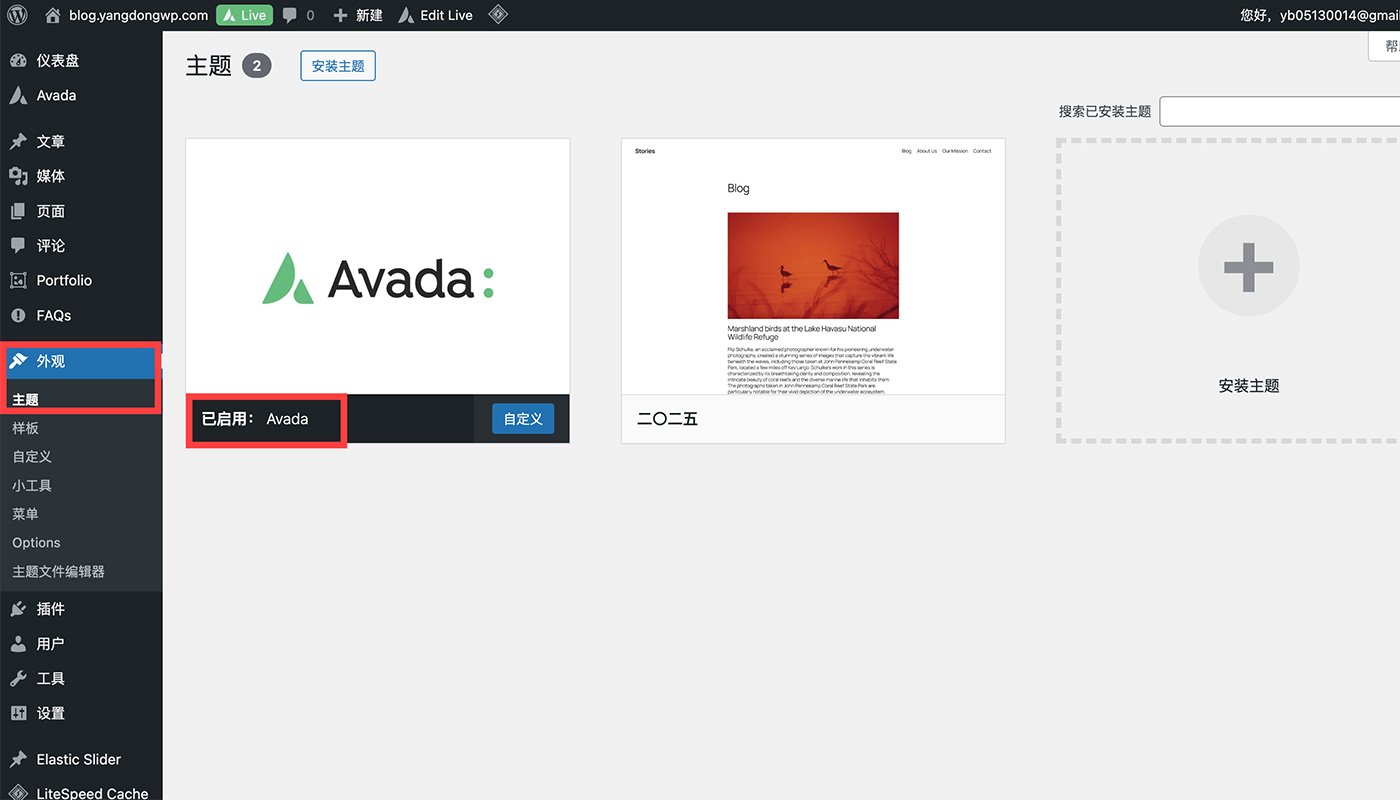Focus the search installed themes field
This screenshot has height=800, width=1400.
click(1280, 112)
